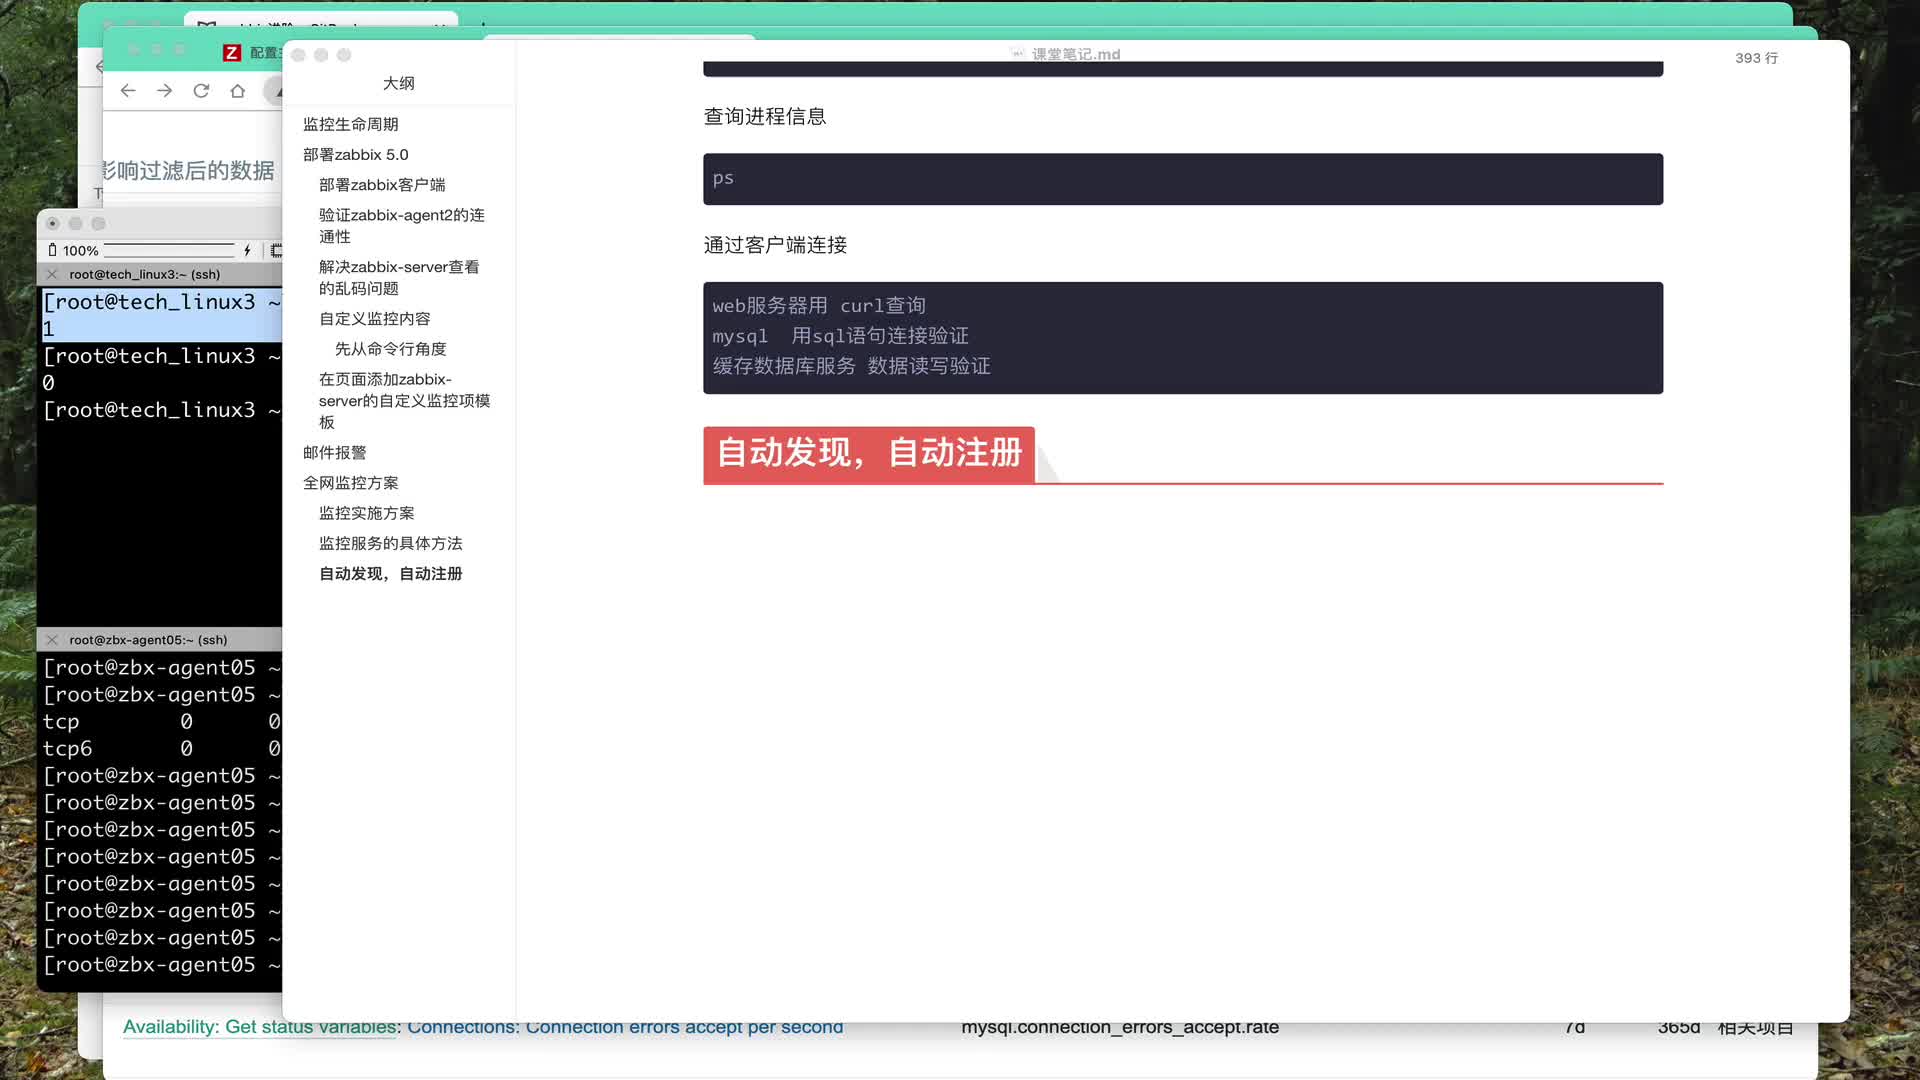Click the 查询进程信息 paragraph text
Viewport: 1920px width, 1080px height.
764,117
